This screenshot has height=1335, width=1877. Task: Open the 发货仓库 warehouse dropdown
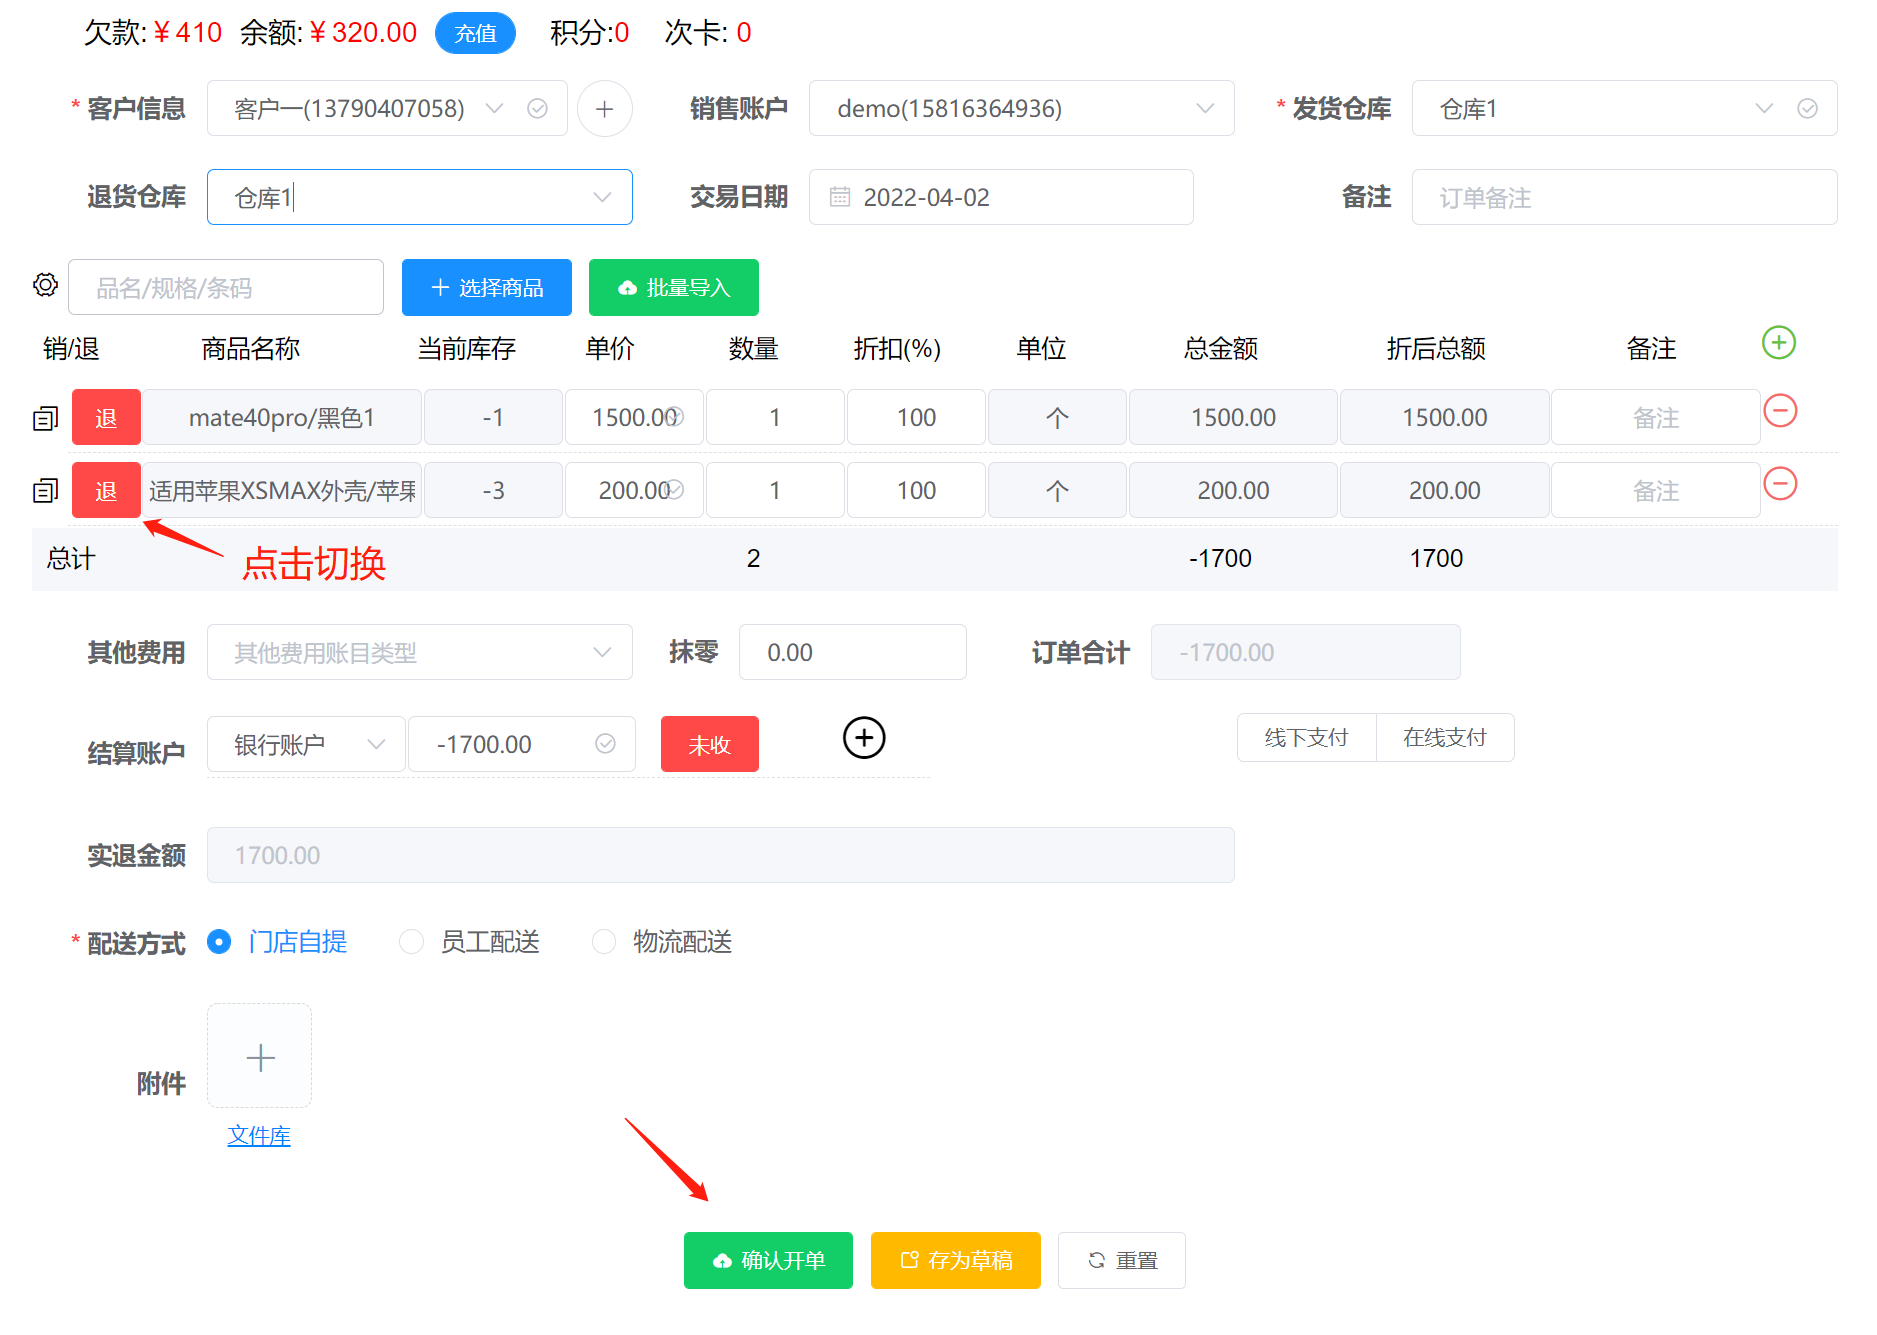pyautogui.click(x=1624, y=108)
